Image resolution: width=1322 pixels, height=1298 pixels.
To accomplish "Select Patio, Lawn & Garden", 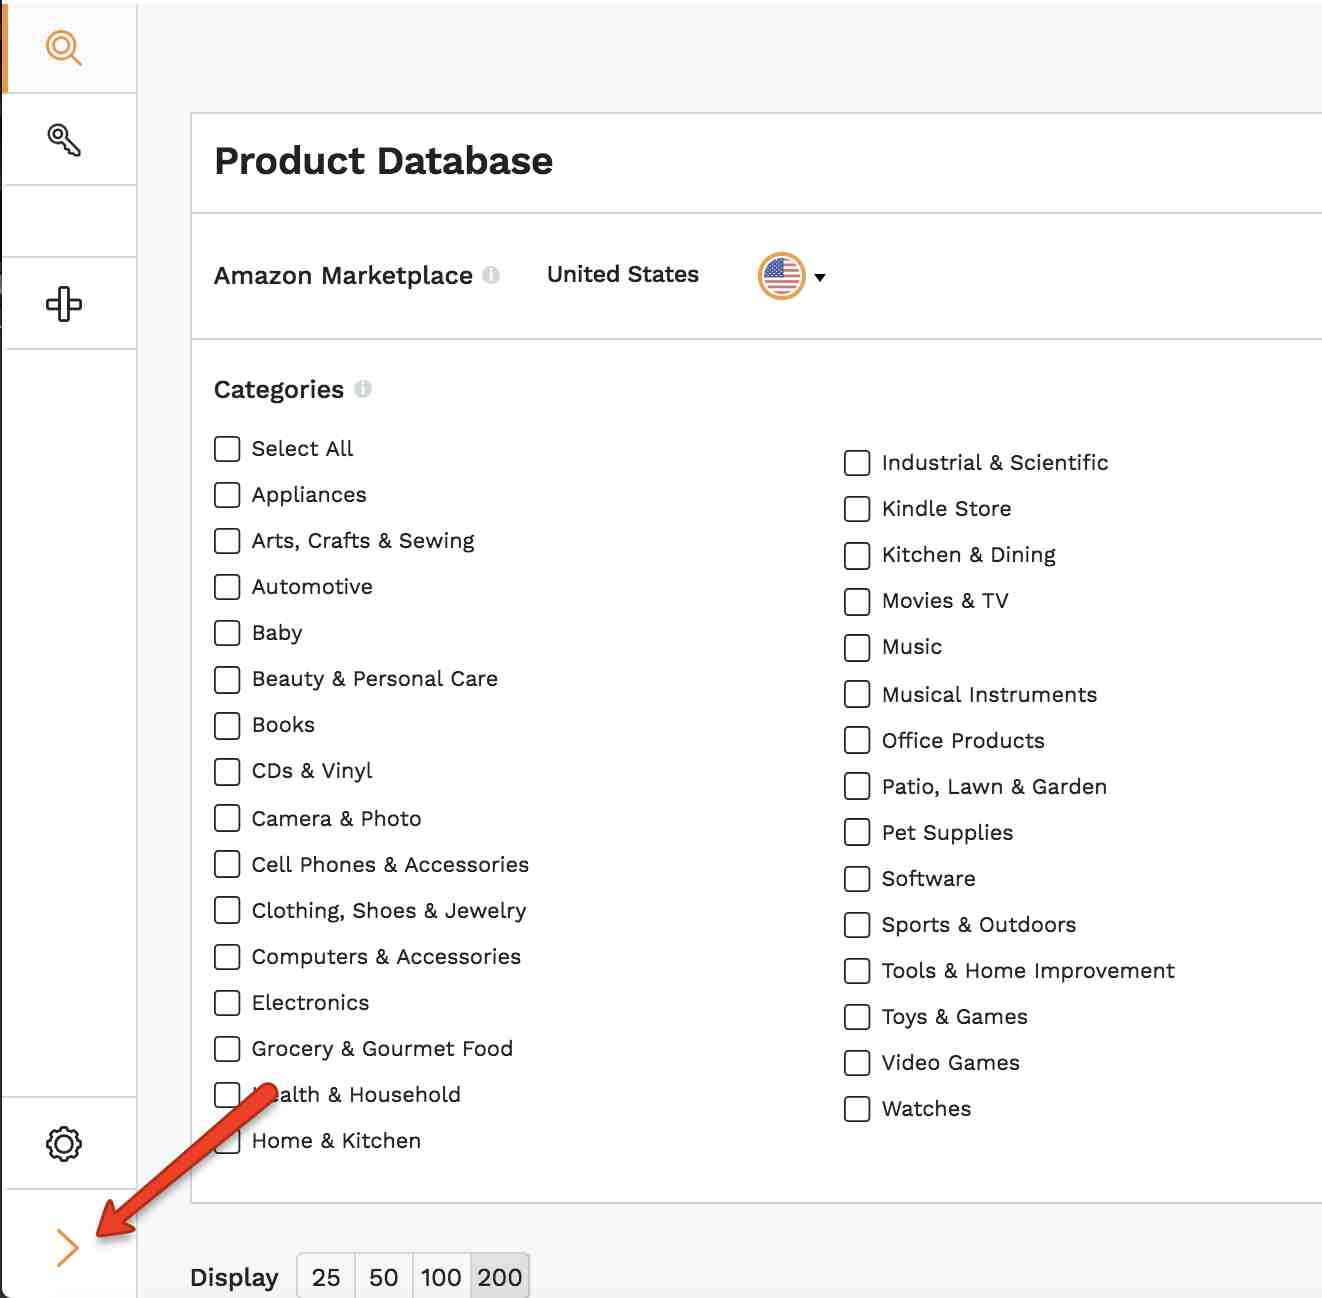I will pos(857,786).
